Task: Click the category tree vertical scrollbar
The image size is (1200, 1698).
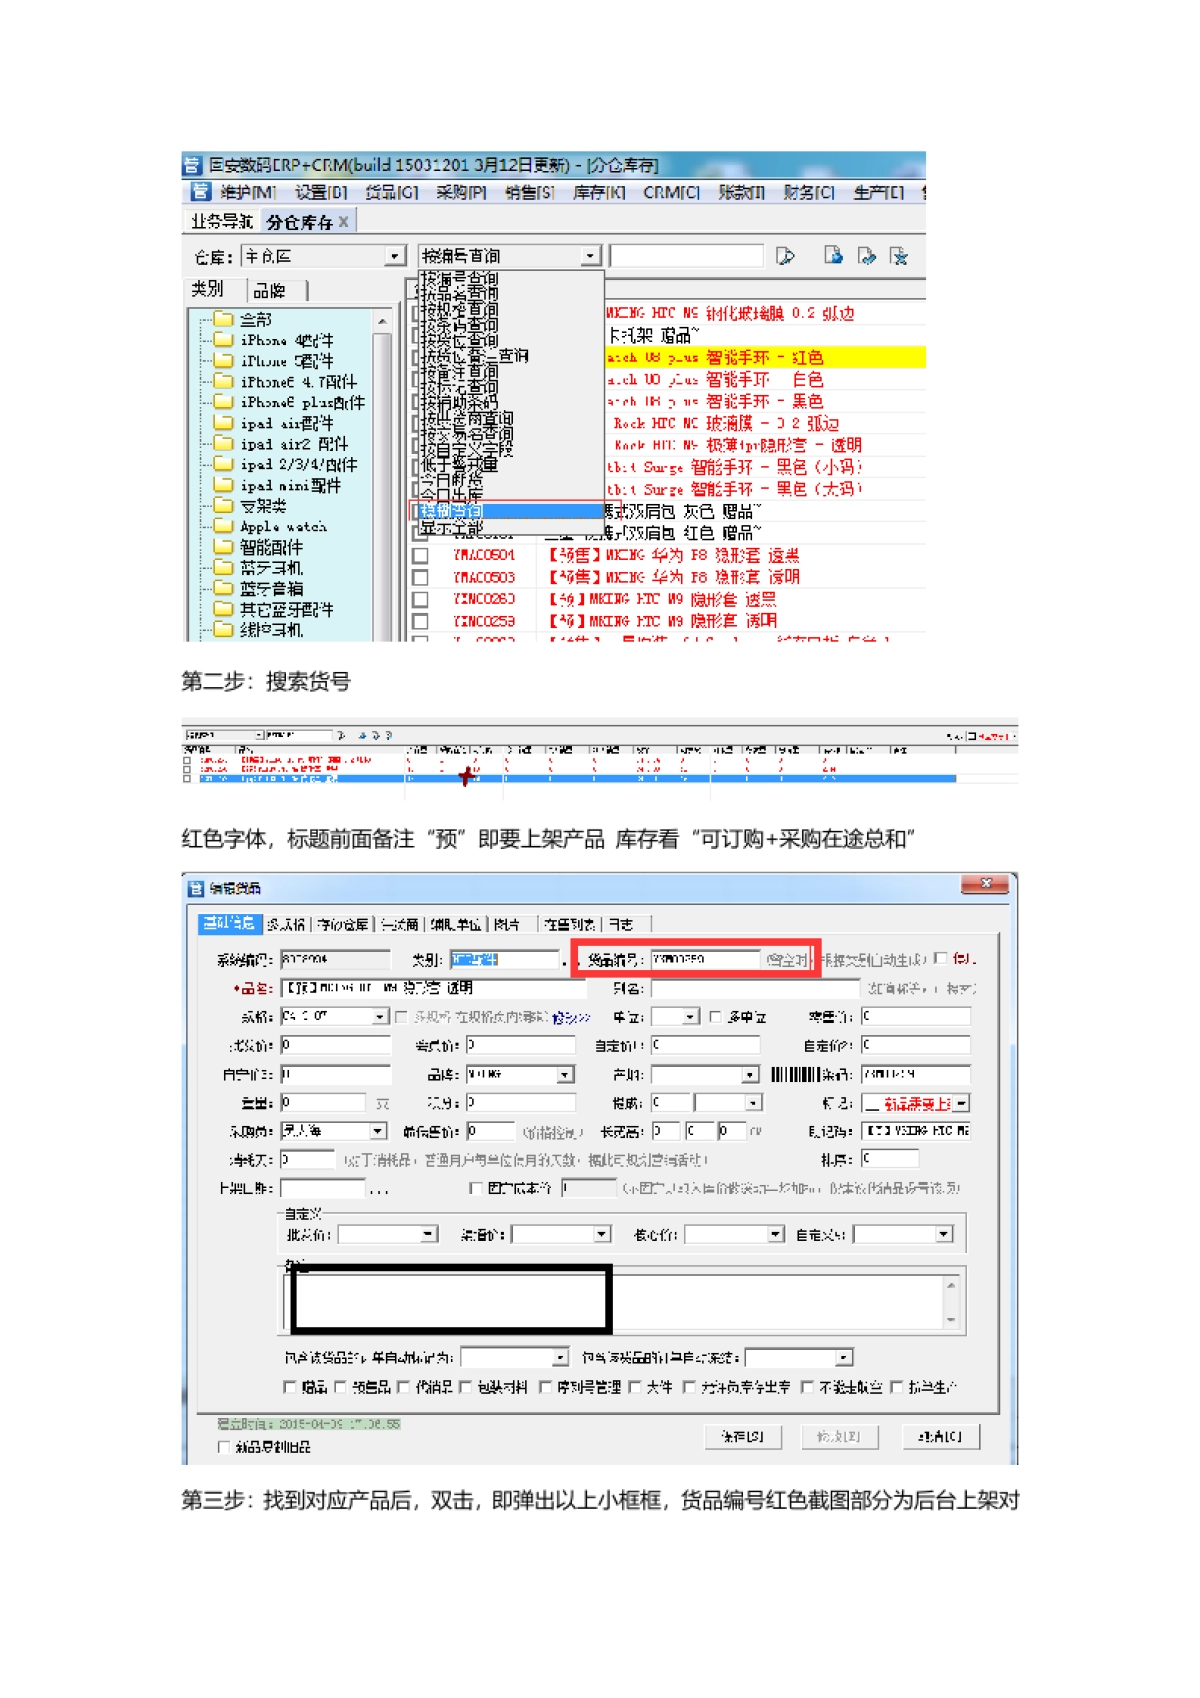Action: click(381, 475)
